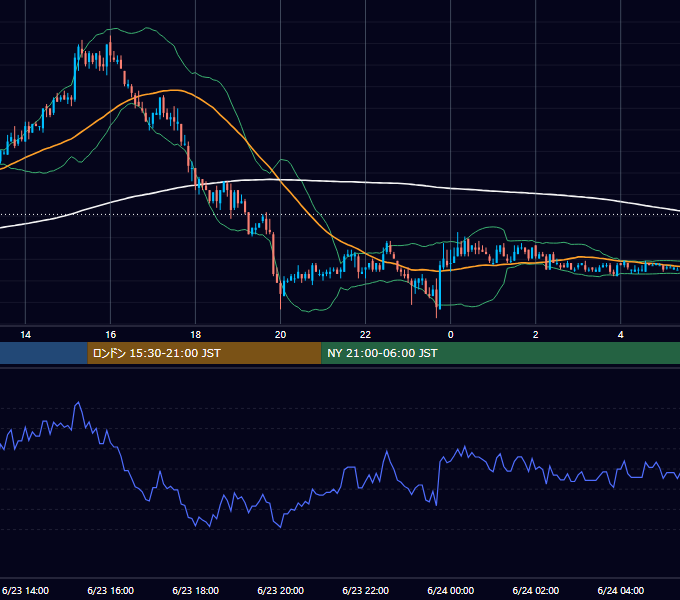Click the 6/24 00:00 date label
The image size is (680, 600).
click(451, 590)
